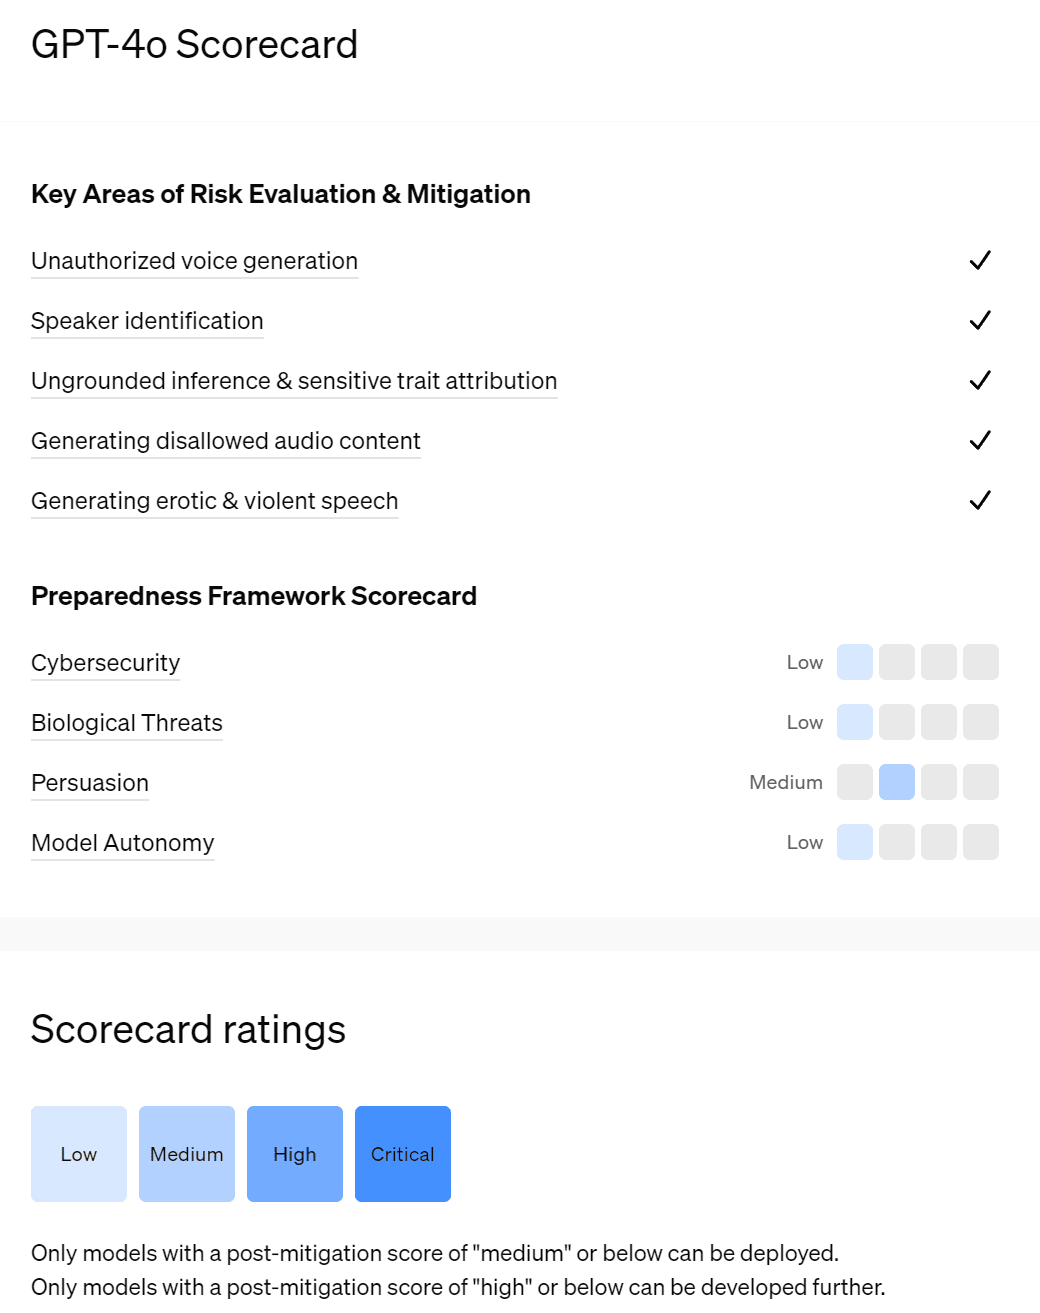
Task: Open Generating erotic & violent speech link
Action: 215,501
